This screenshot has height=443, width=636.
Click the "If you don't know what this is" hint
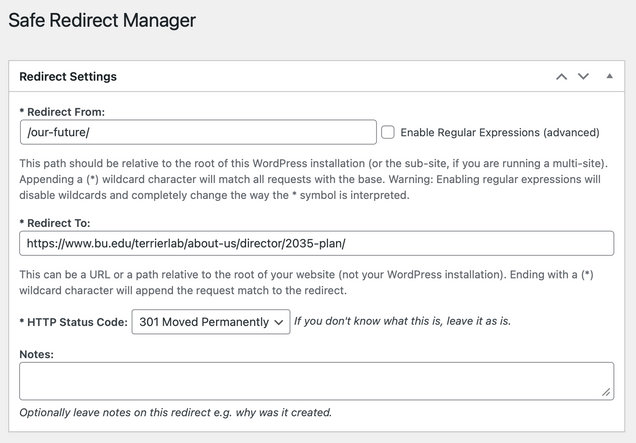[402, 321]
